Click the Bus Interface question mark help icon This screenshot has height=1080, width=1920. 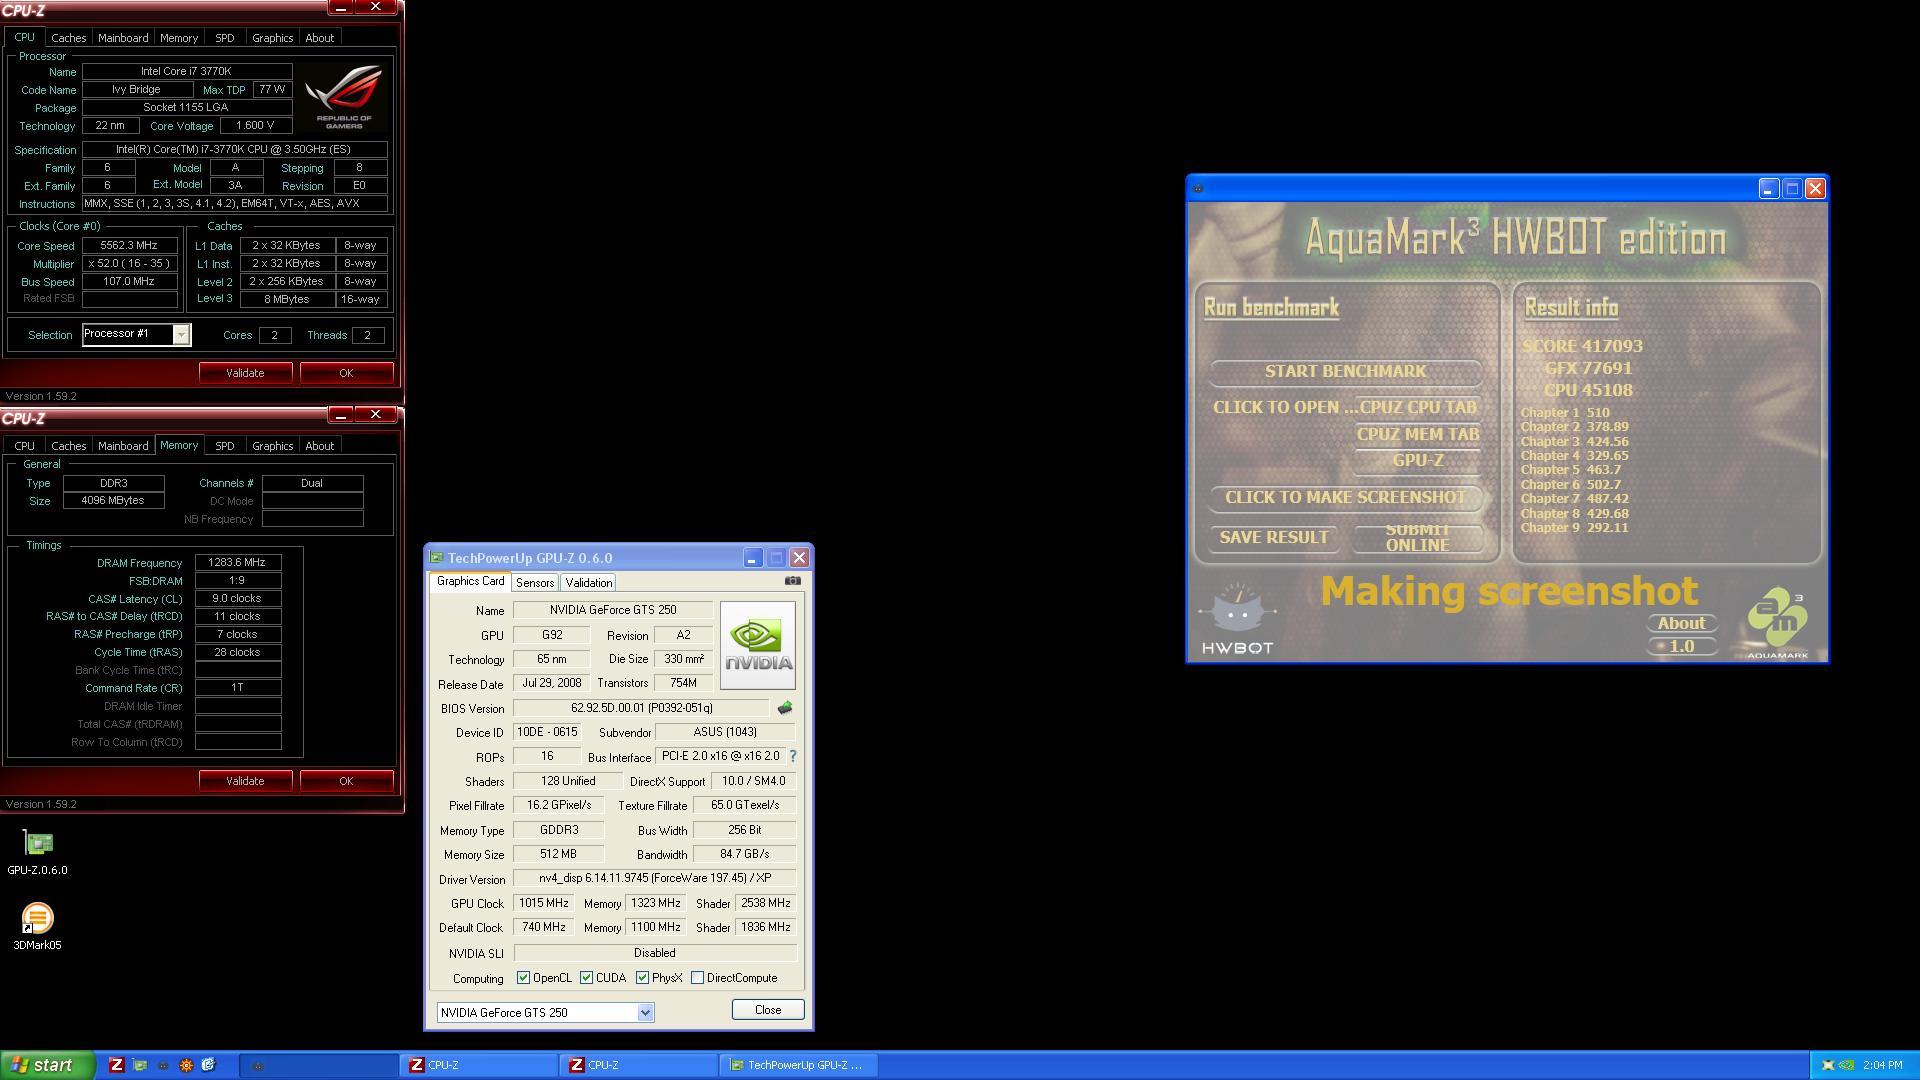pos(793,756)
